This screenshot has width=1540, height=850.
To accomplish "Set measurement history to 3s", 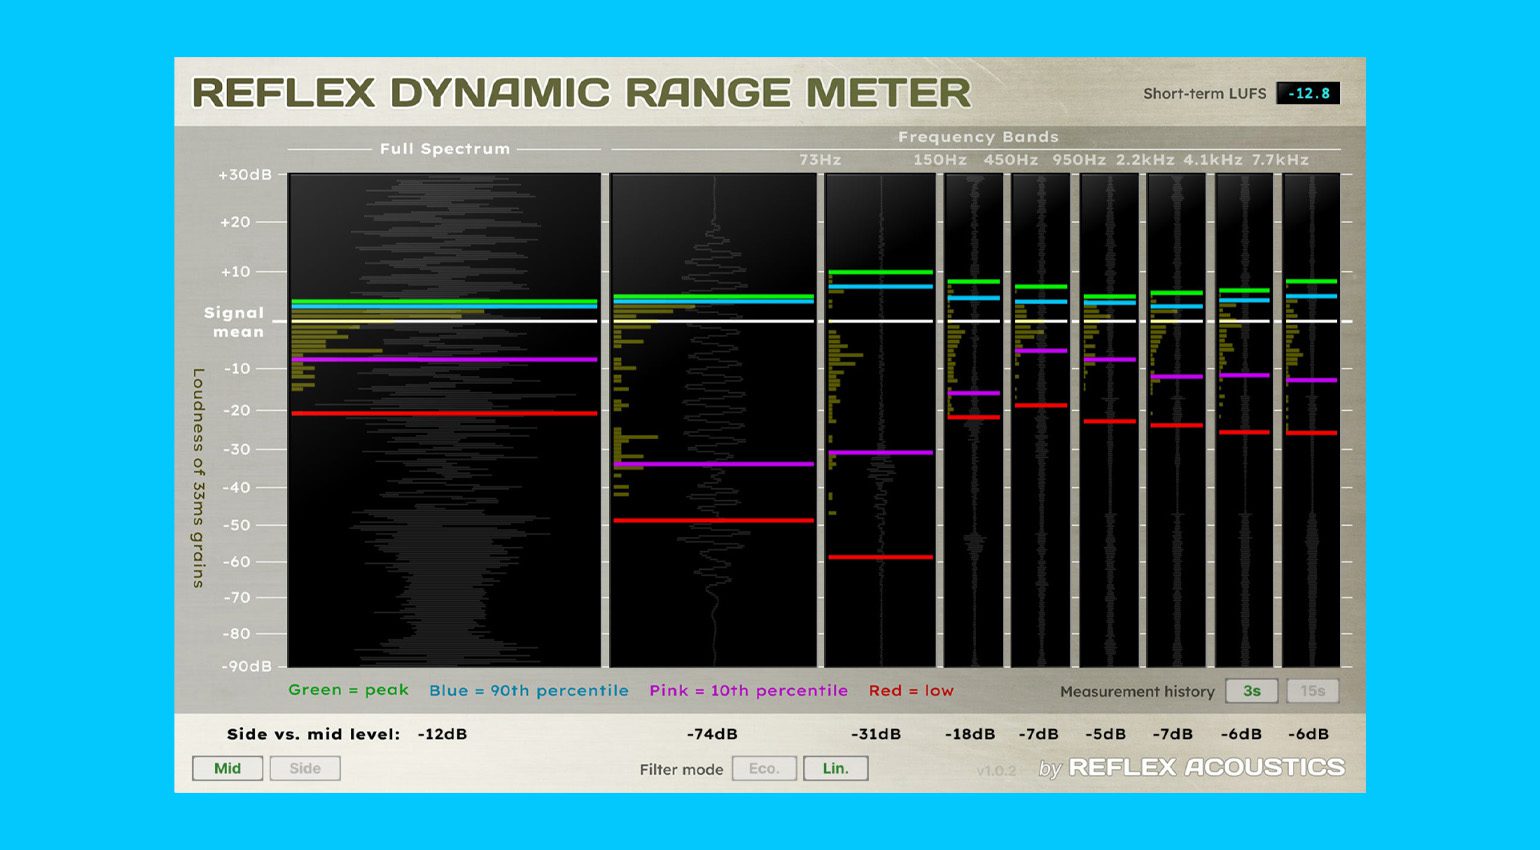I will (x=1251, y=691).
